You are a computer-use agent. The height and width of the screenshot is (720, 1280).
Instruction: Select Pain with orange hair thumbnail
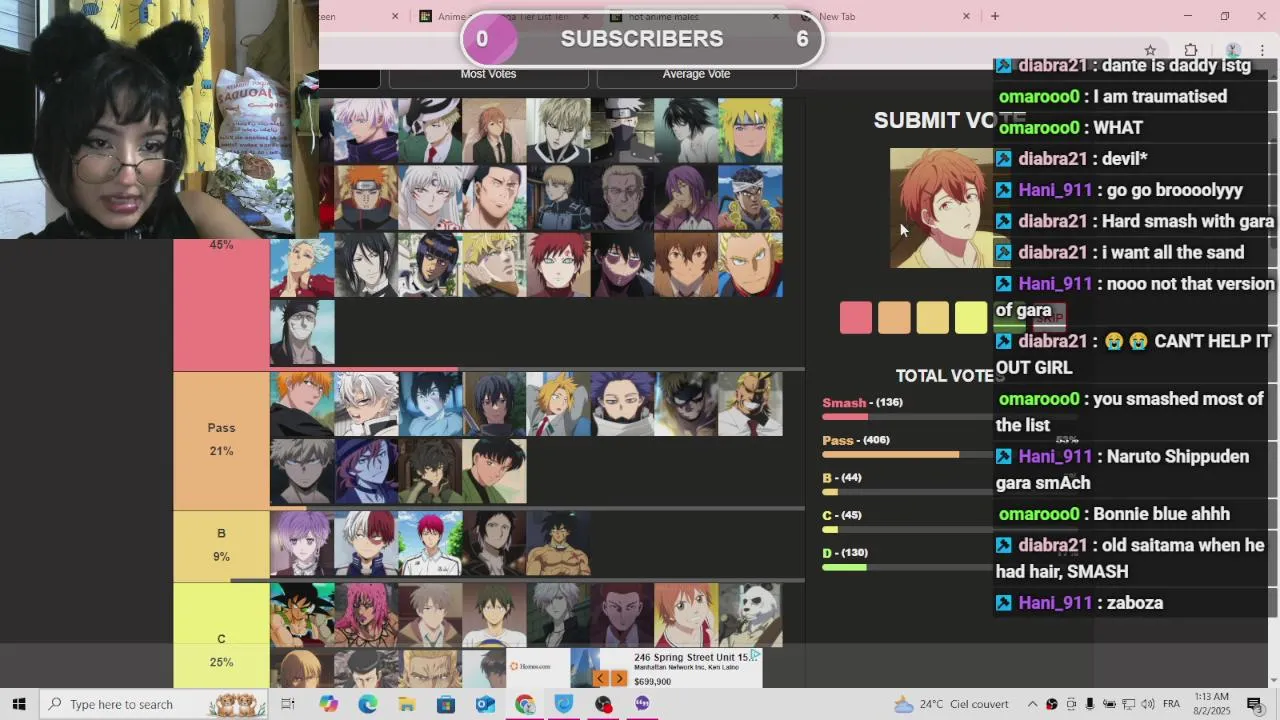[x=366, y=198]
